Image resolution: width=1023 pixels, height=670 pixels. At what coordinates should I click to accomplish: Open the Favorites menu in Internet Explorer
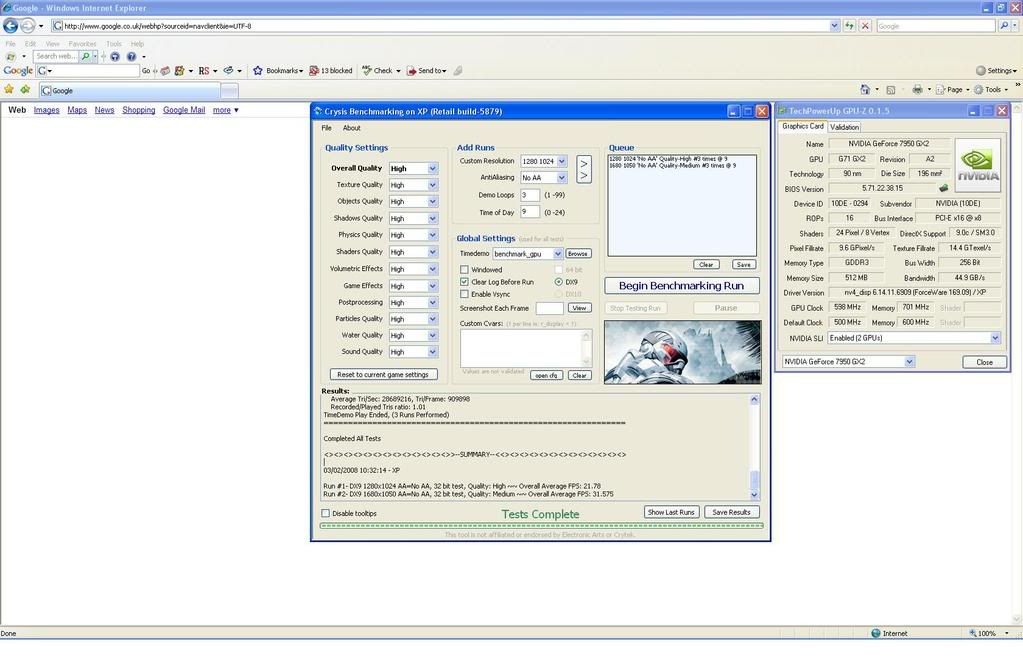[x=82, y=44]
